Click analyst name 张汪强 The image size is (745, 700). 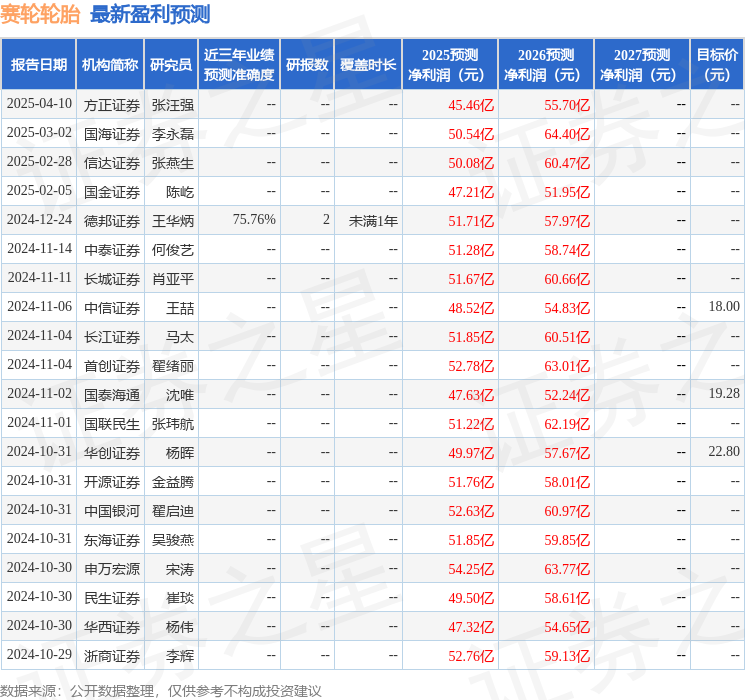(x=173, y=105)
